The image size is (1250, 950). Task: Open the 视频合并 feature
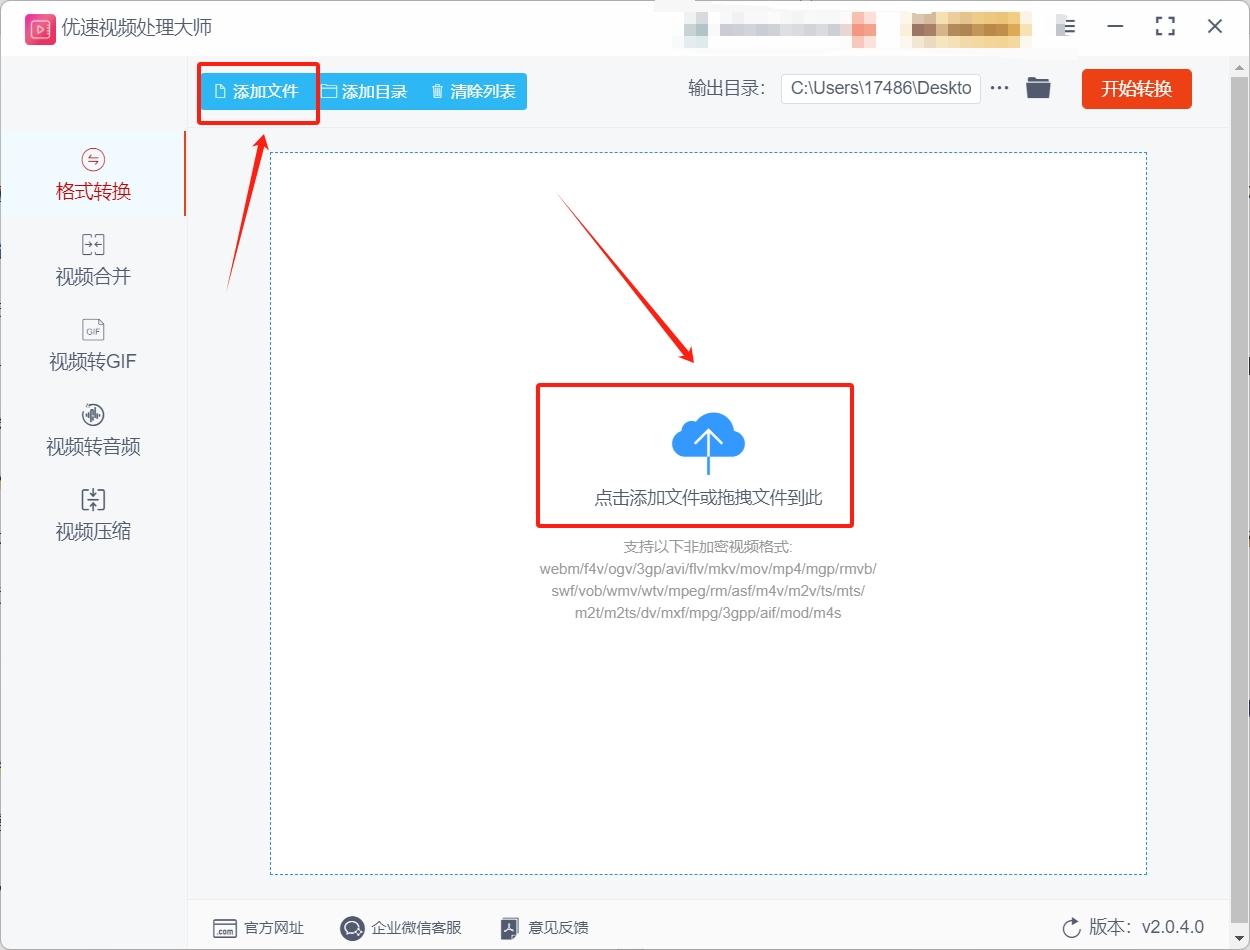point(92,260)
